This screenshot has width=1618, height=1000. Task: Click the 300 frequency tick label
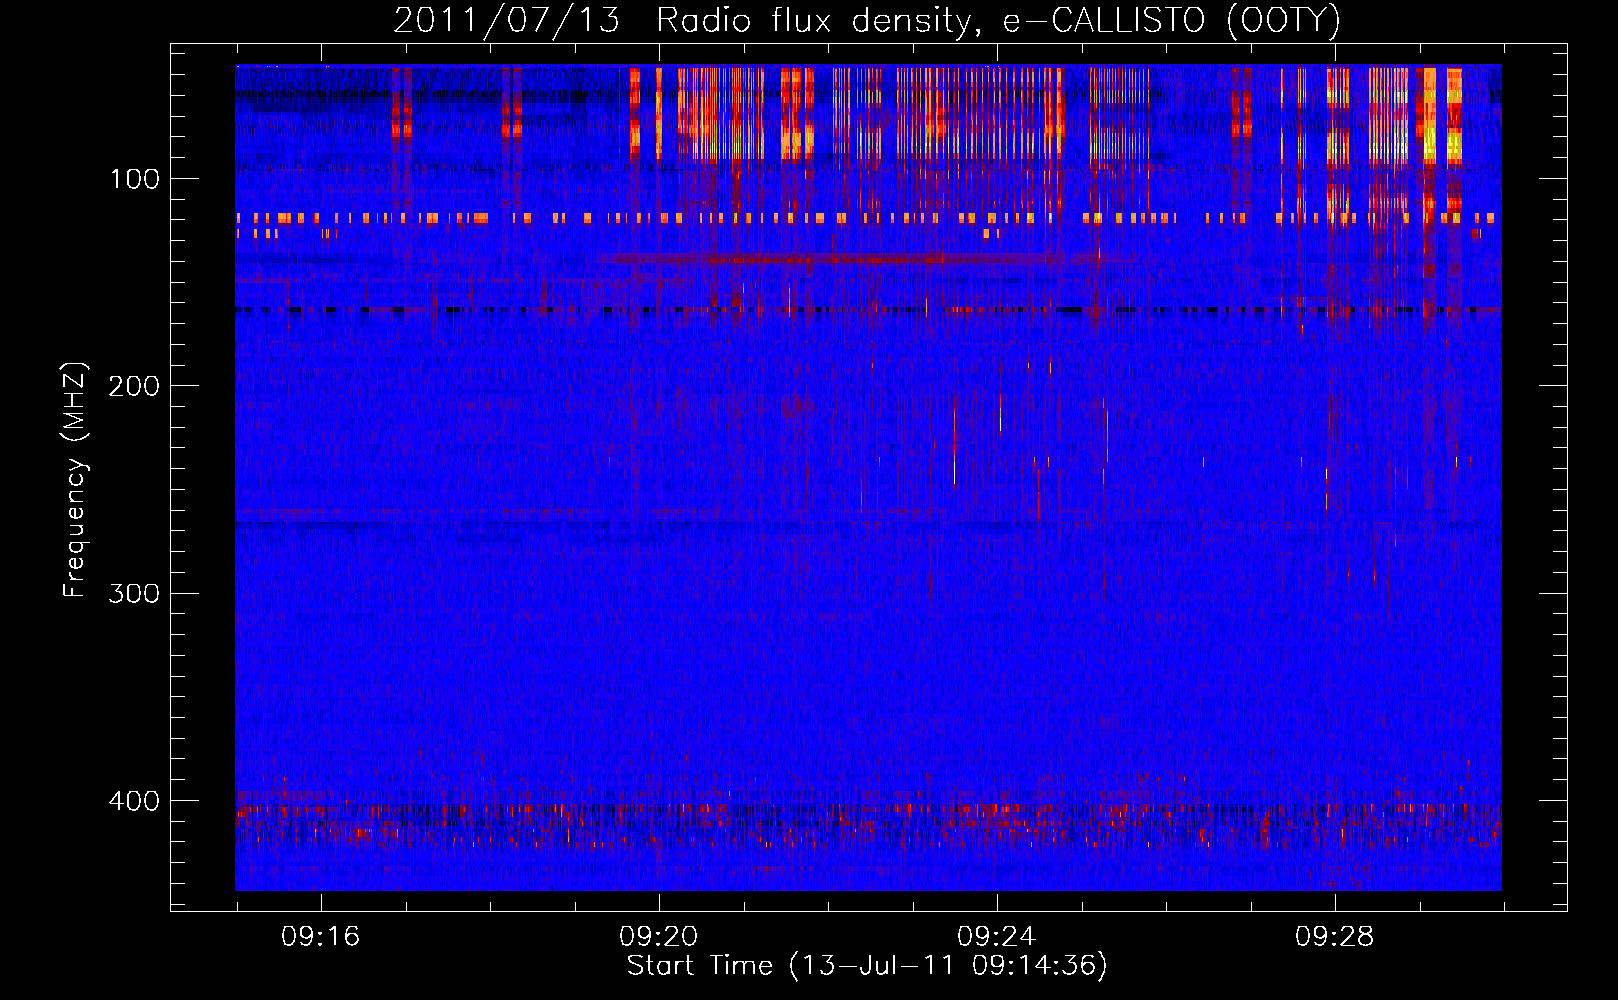coord(134,594)
